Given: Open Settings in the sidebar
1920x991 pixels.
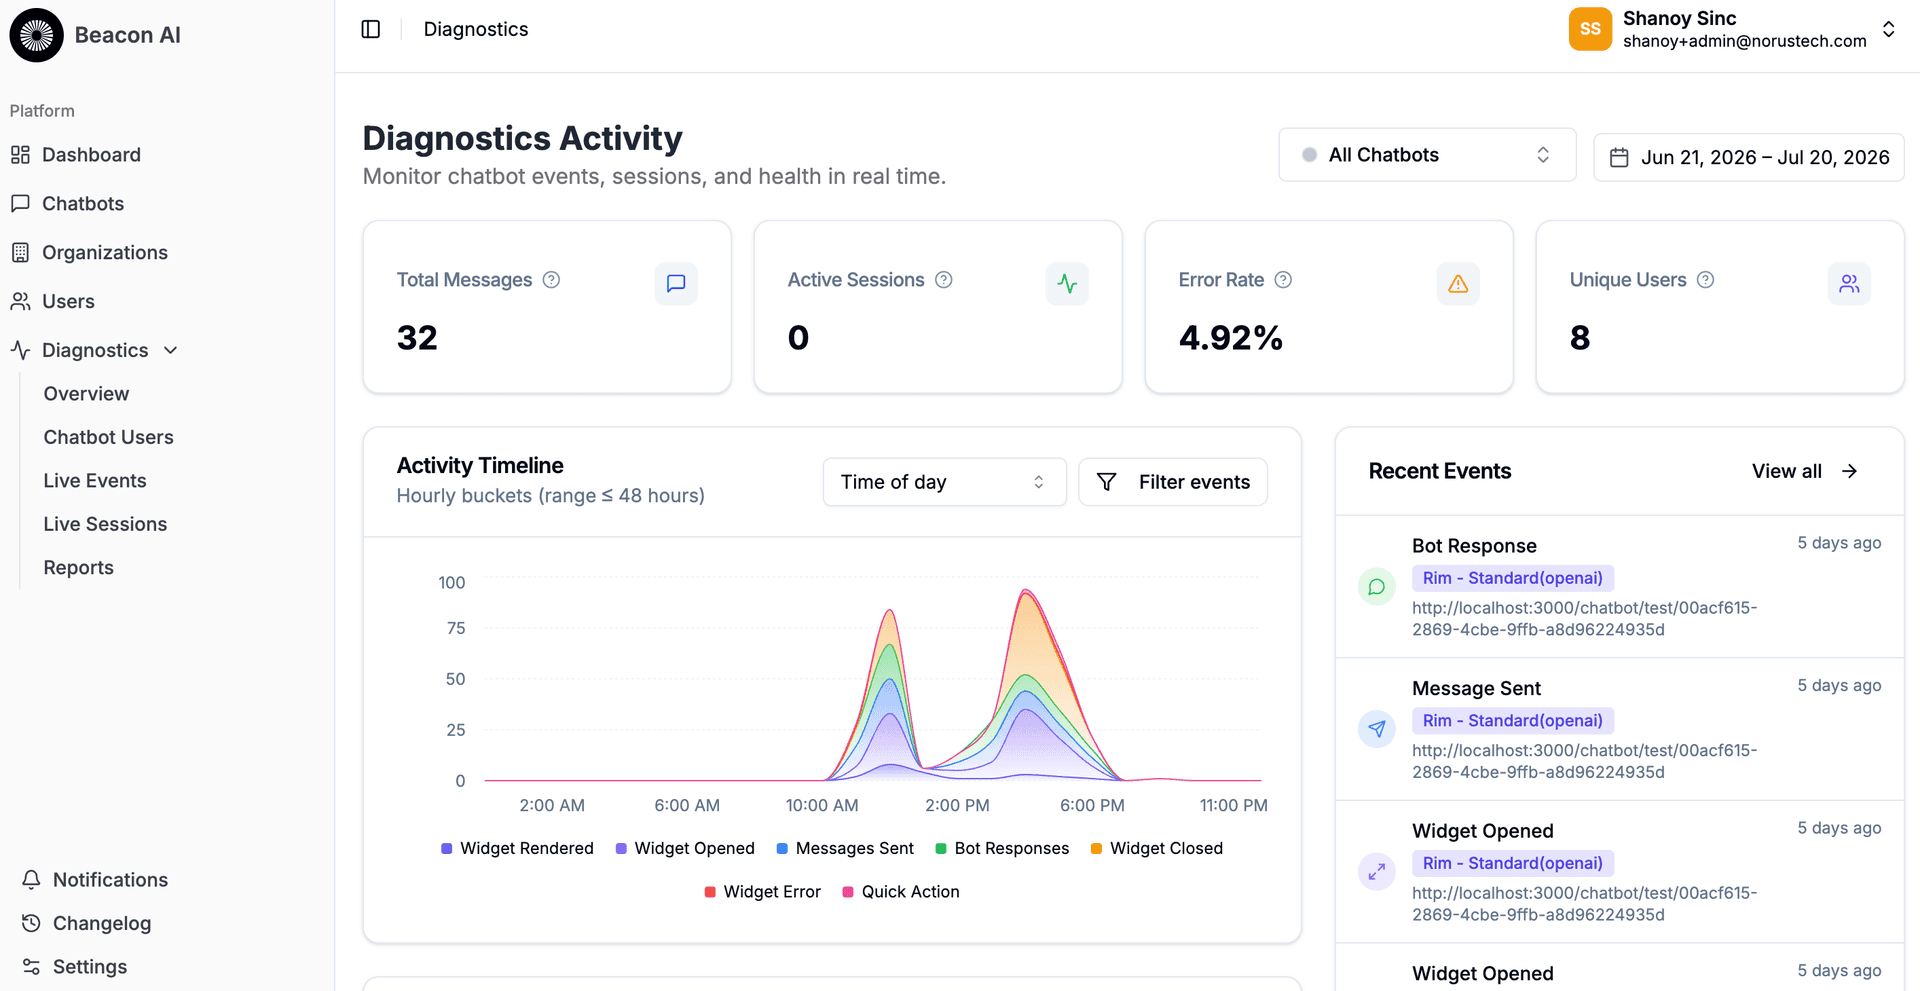Looking at the screenshot, I should 90,967.
